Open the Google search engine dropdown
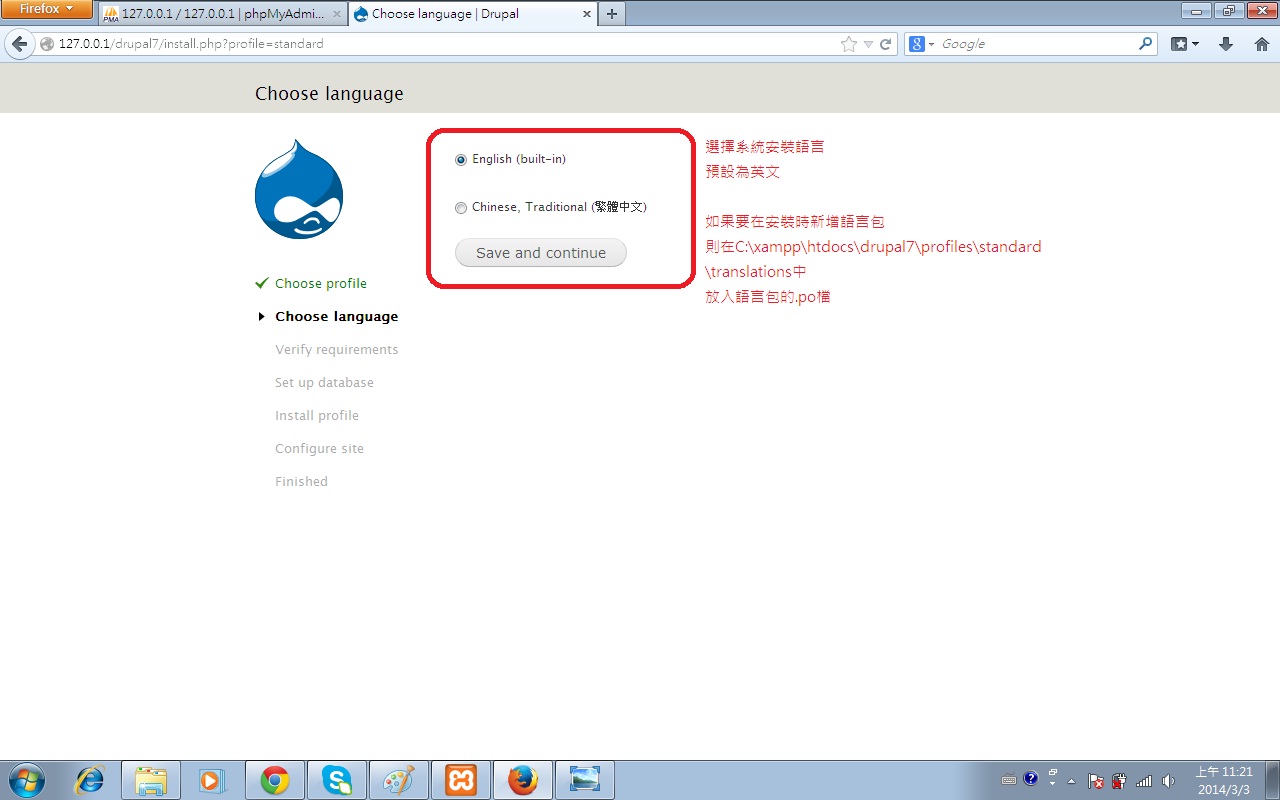Screen dimensions: 1280x800 coord(922,44)
